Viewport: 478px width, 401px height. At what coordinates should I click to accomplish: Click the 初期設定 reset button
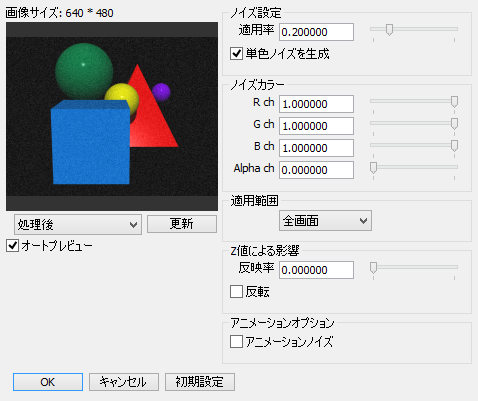pos(200,382)
